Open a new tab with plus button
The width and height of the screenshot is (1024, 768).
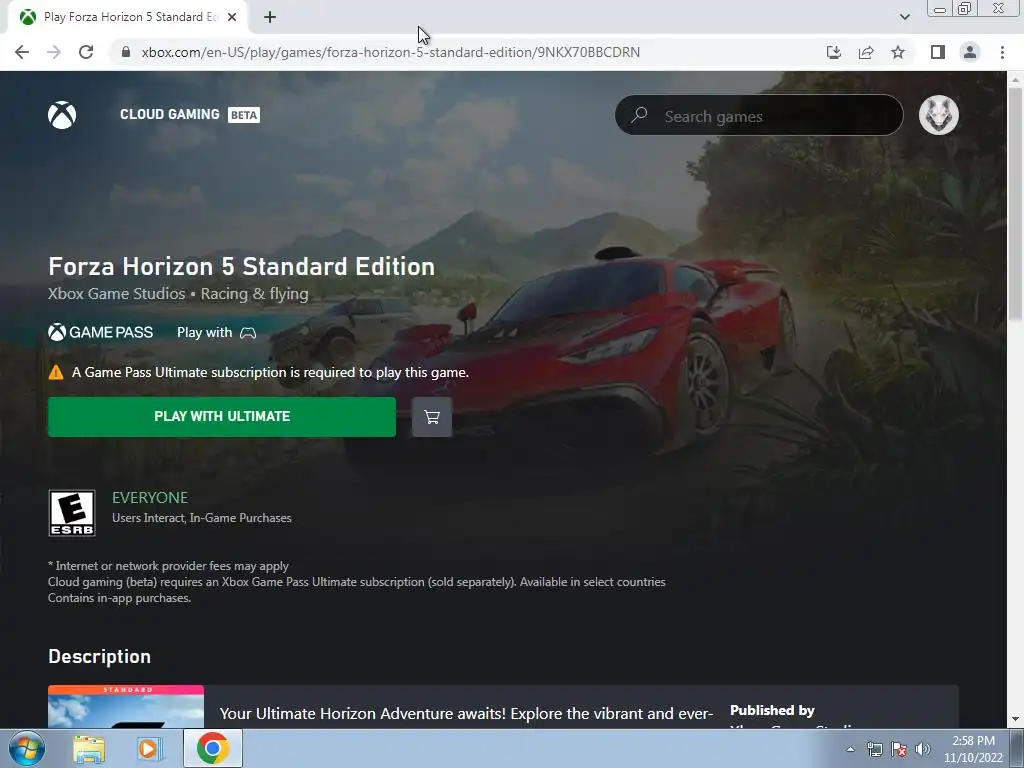pyautogui.click(x=270, y=17)
